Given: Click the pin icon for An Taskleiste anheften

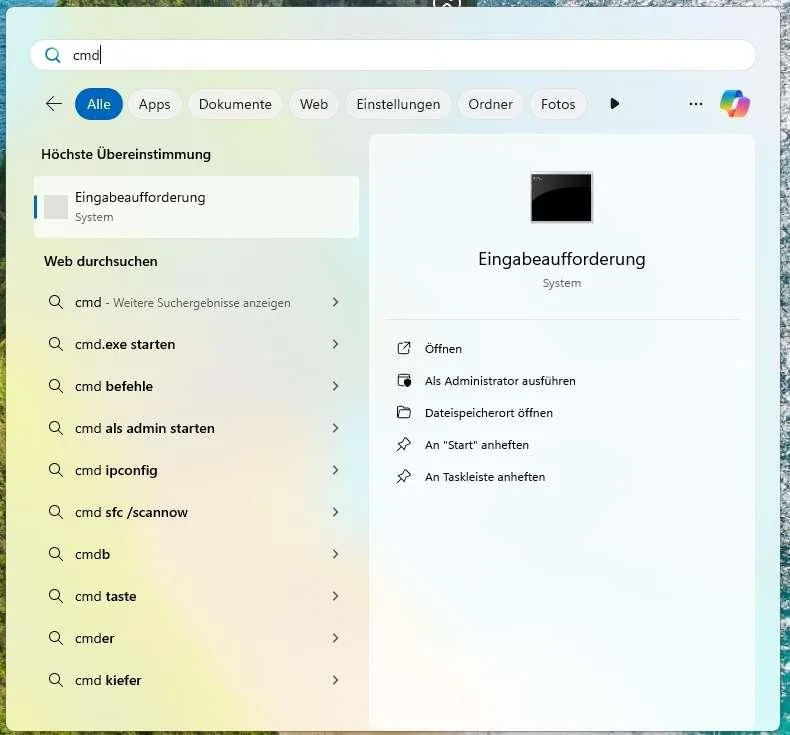Looking at the screenshot, I should point(404,477).
